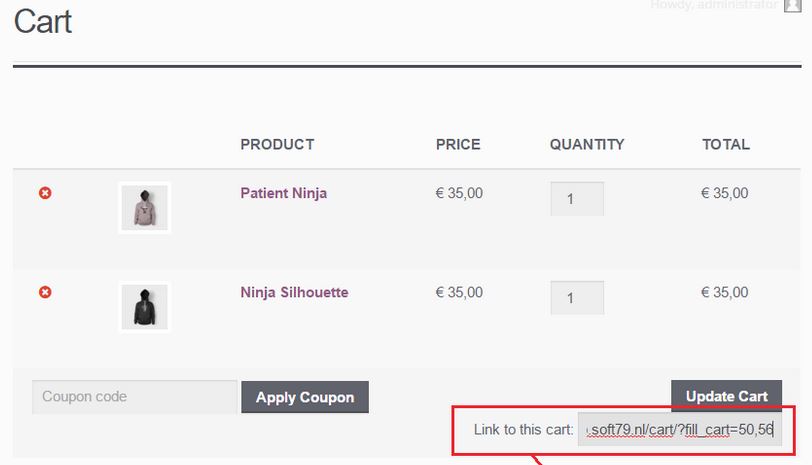
Task: Click the Cart page heading
Action: click(x=42, y=22)
